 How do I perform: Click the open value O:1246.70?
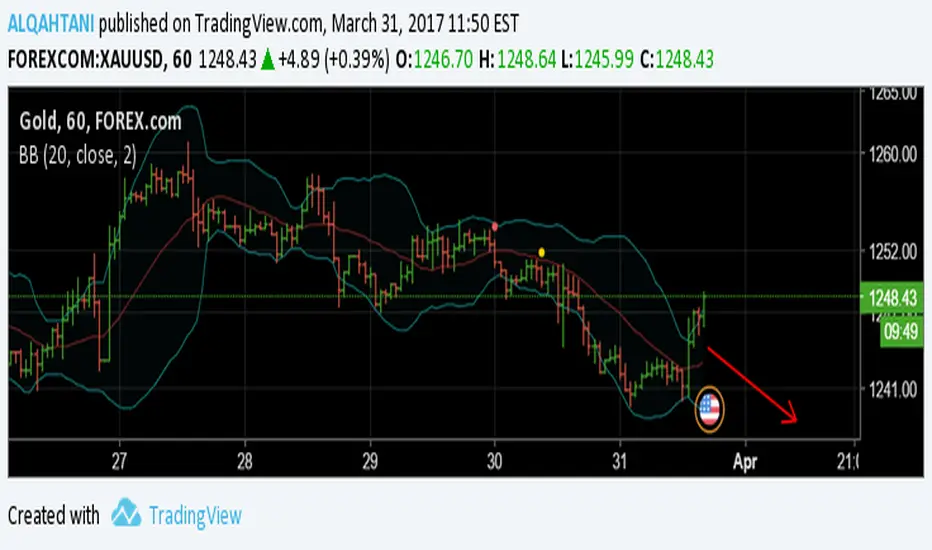point(434,59)
